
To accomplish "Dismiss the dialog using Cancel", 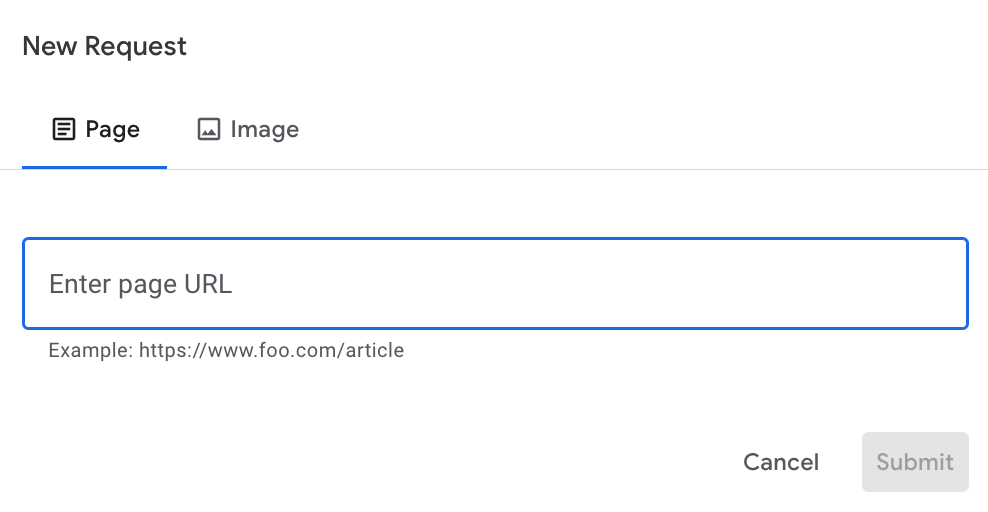I will (780, 462).
